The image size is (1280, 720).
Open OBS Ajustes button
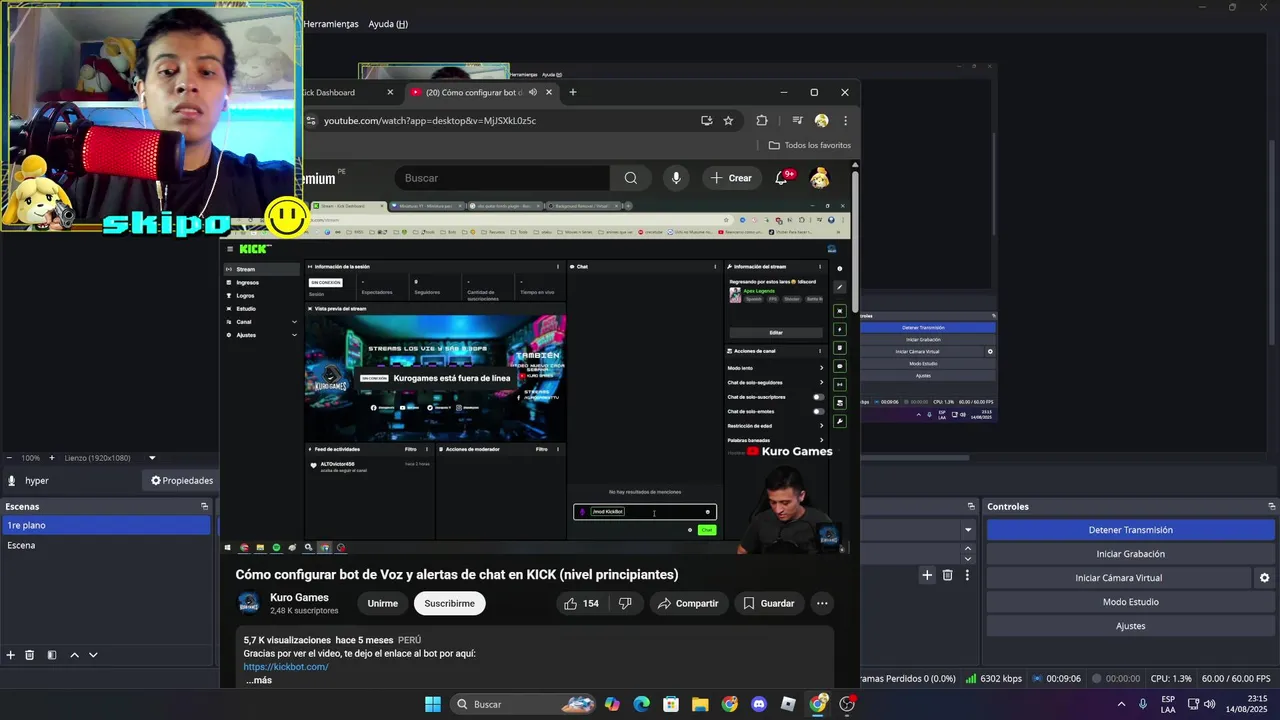(x=1130, y=626)
